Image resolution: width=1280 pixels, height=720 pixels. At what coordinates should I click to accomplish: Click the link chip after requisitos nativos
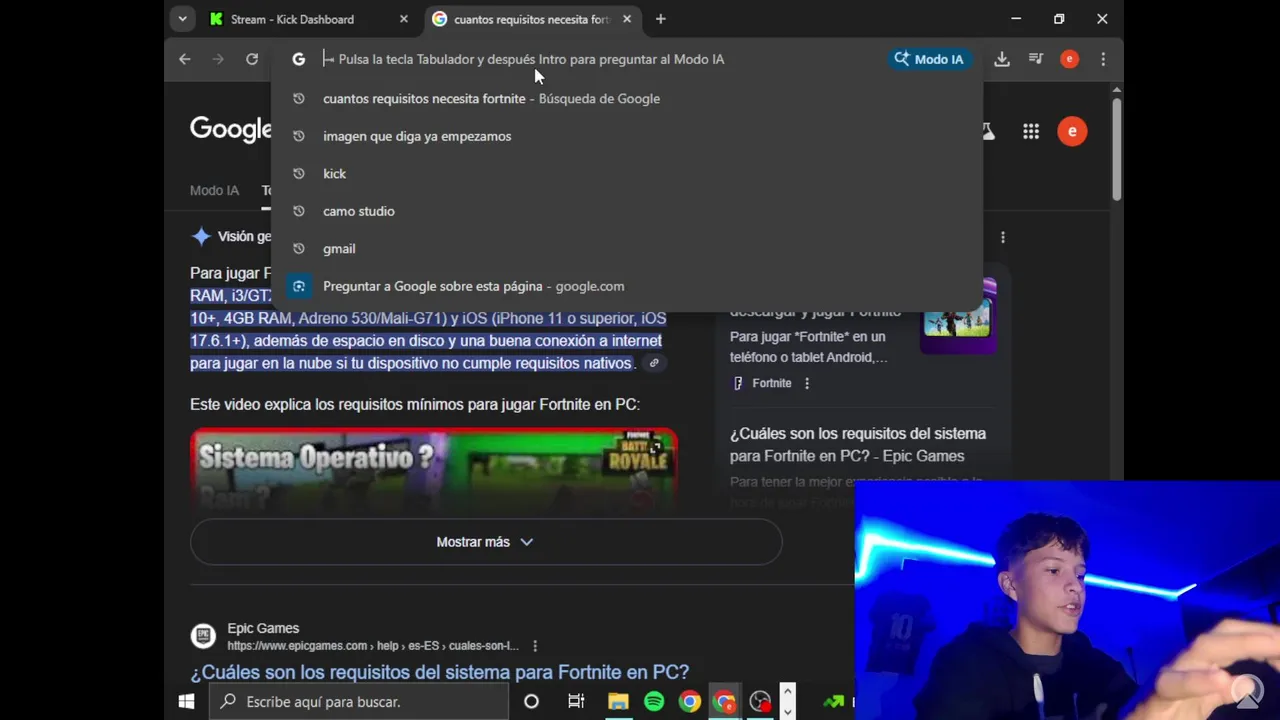[x=654, y=363]
